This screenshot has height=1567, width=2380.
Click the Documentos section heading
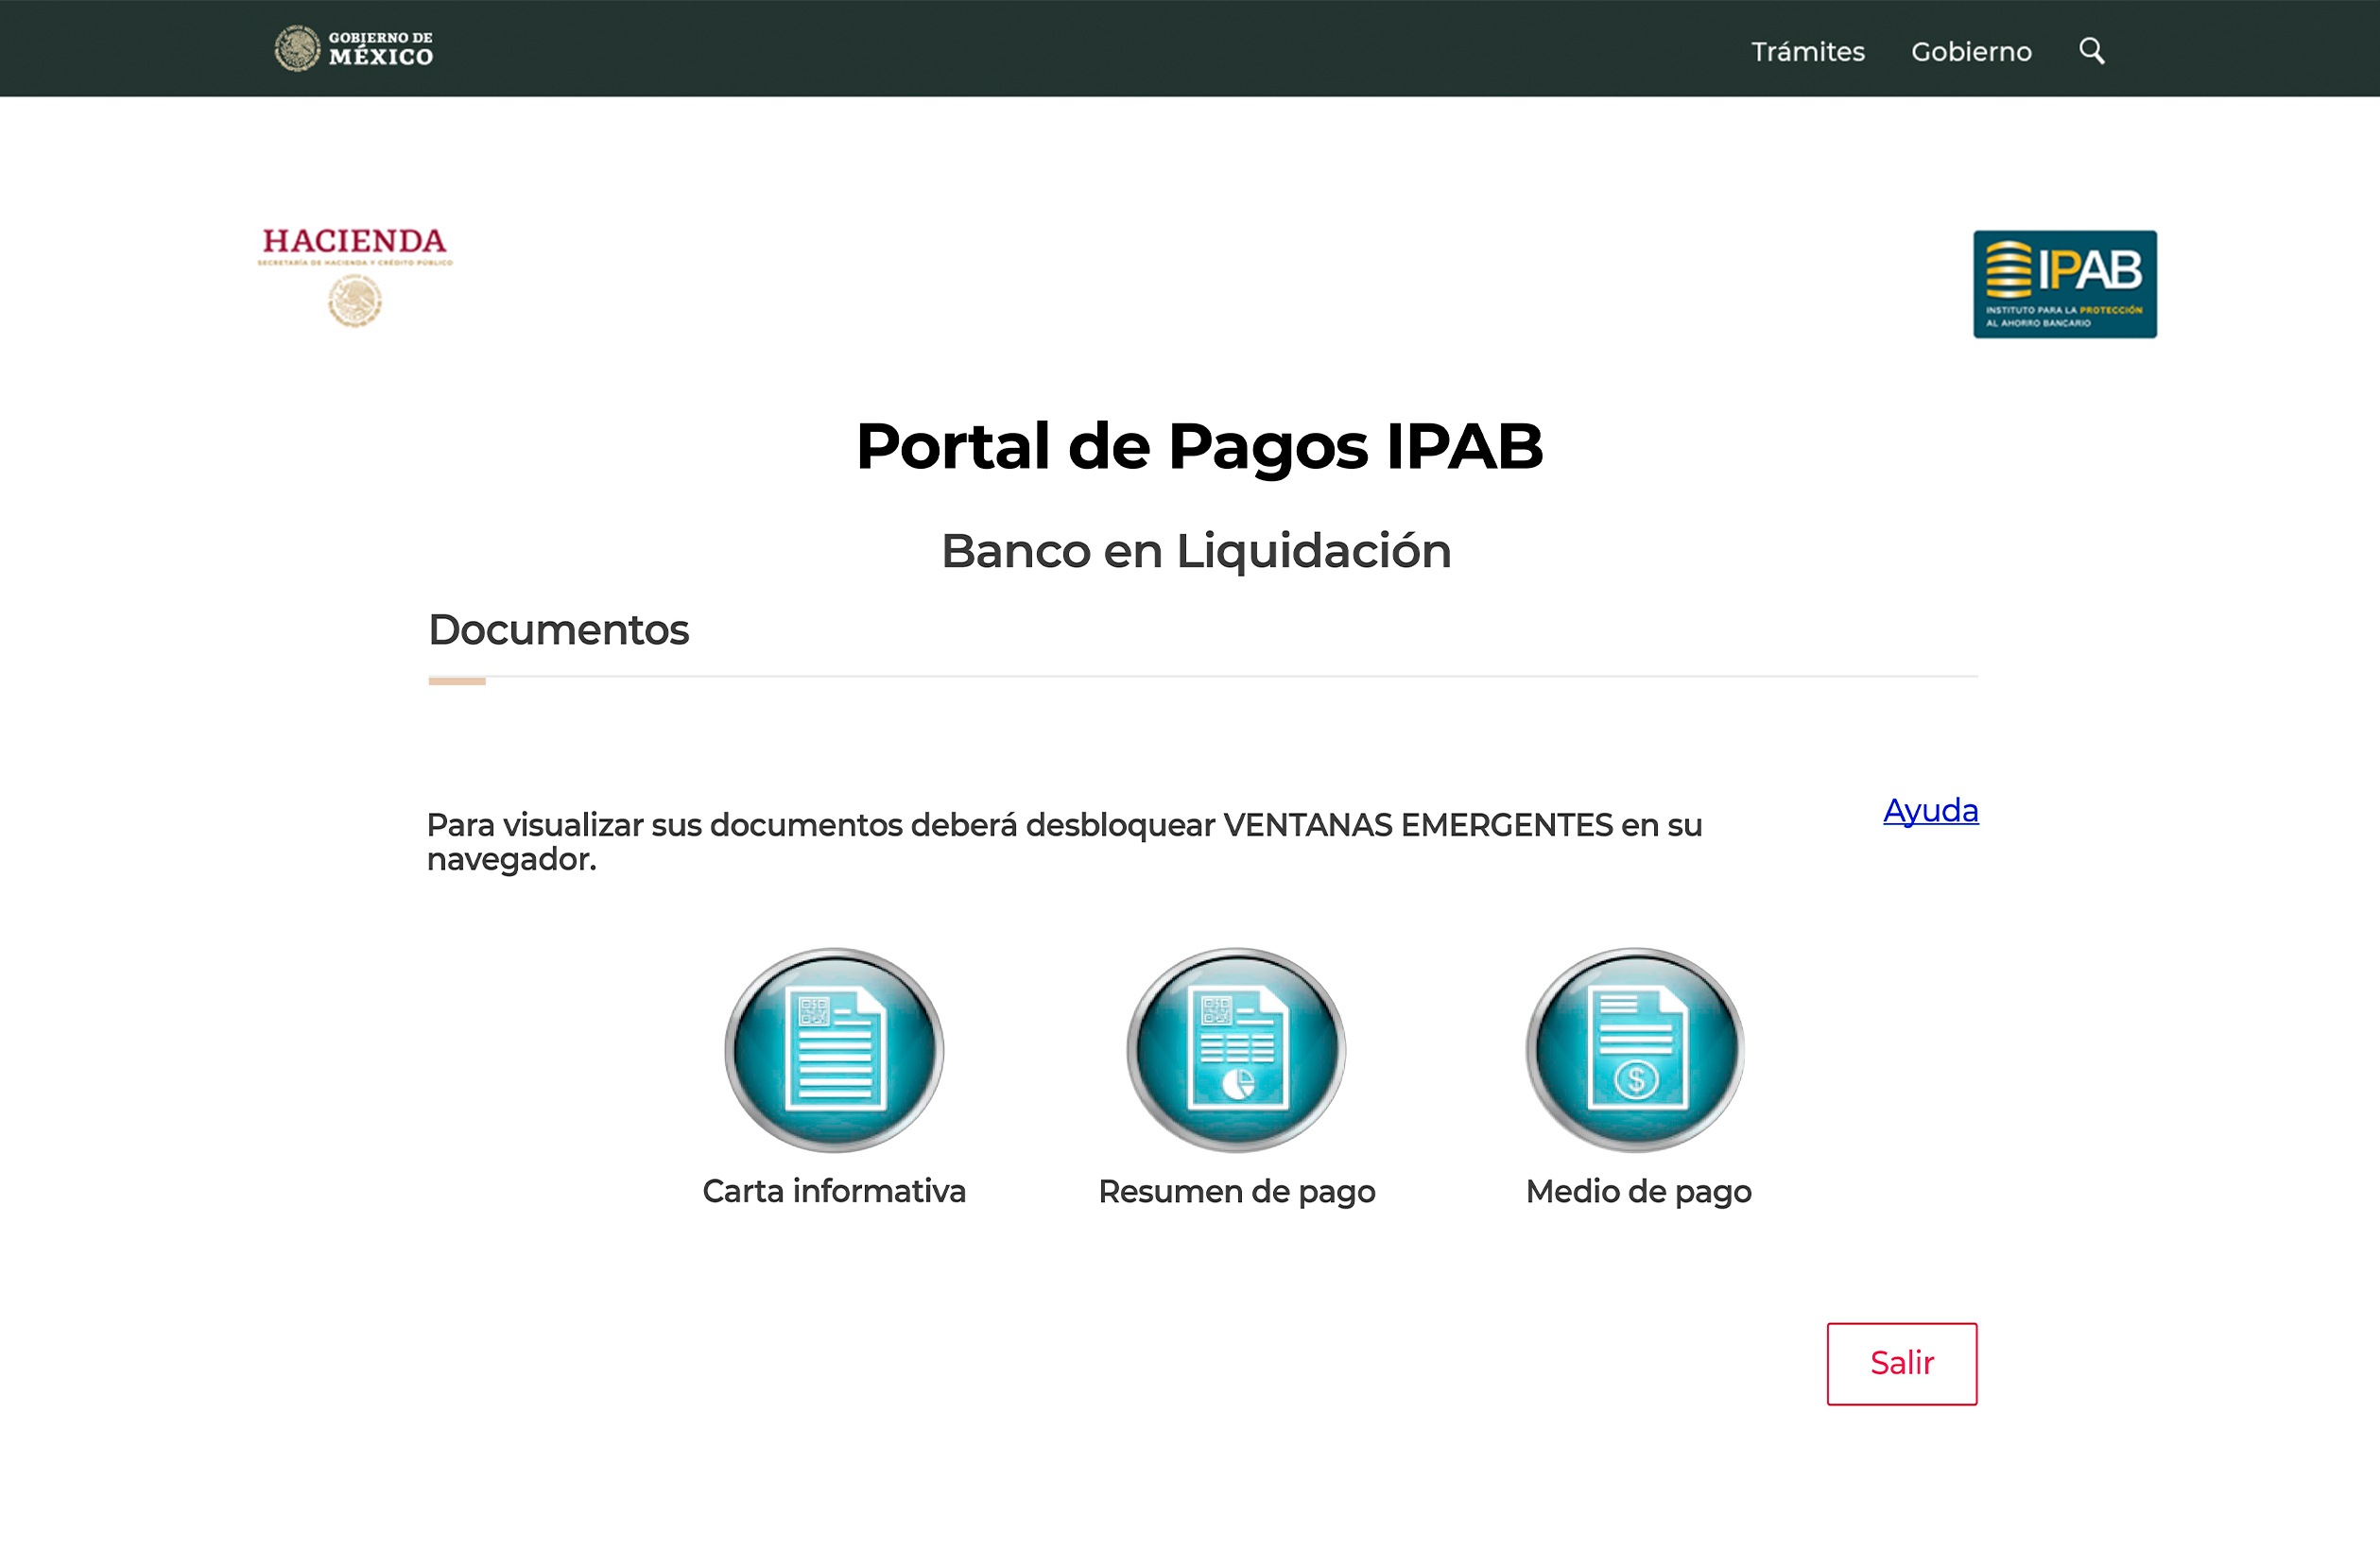click(x=558, y=630)
